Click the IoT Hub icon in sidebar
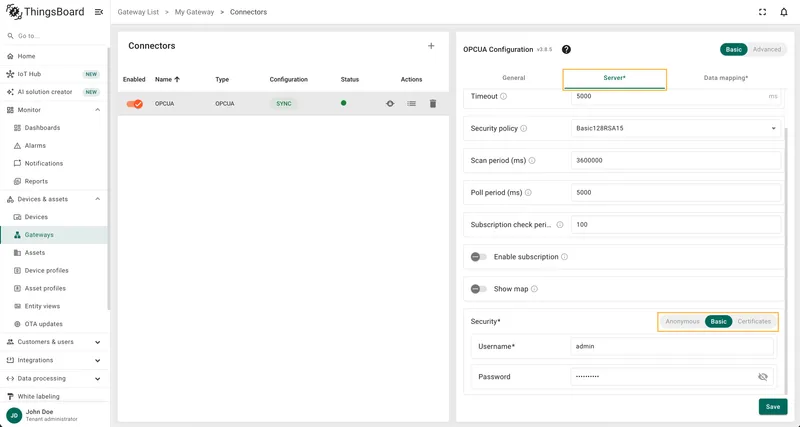 [10, 74]
